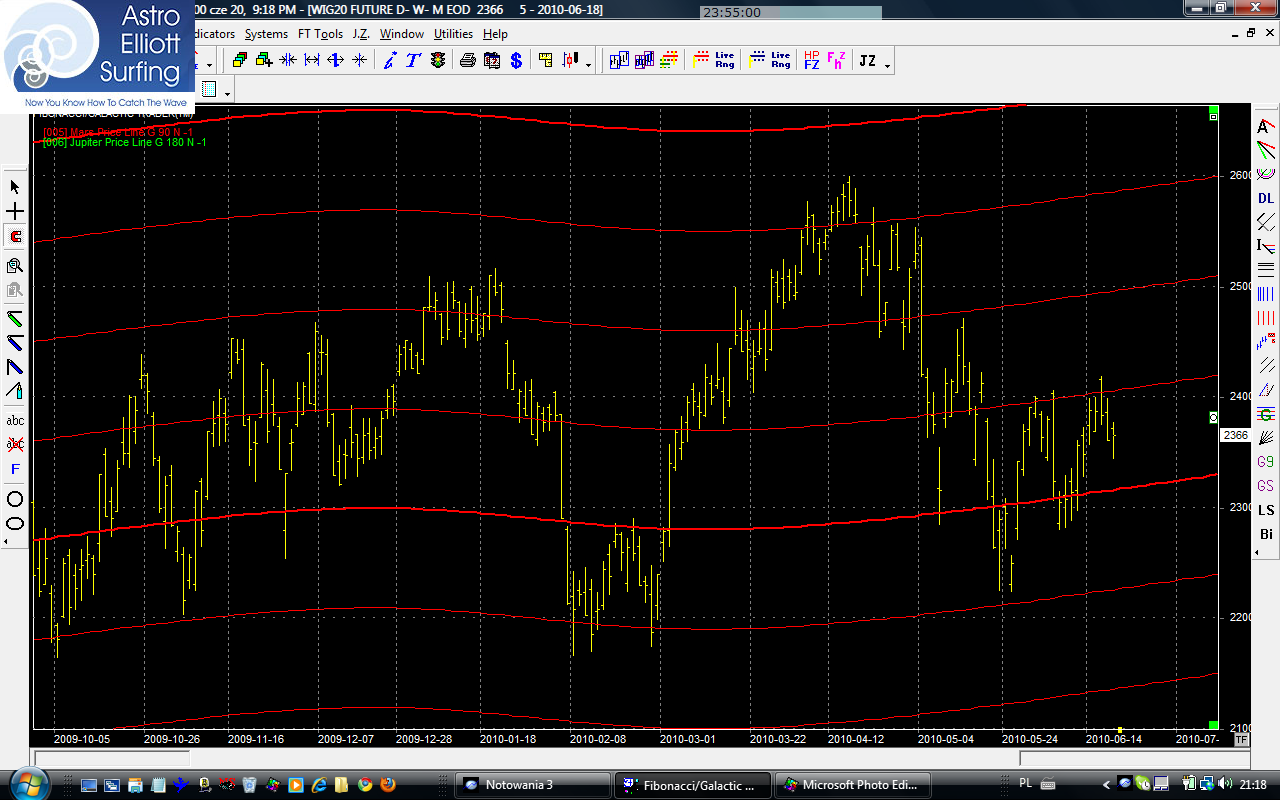Select the abc text annotation tool
Screen dimensions: 1280x800
click(15, 420)
